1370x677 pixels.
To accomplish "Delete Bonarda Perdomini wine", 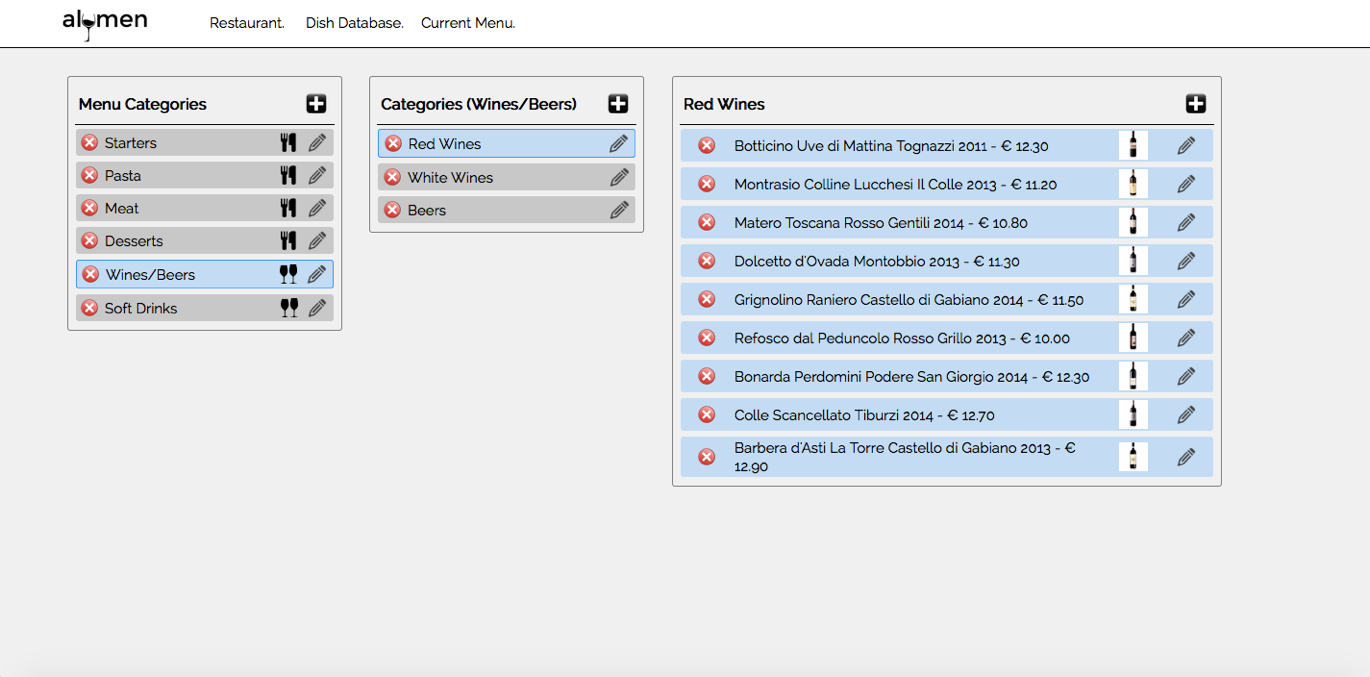I will [706, 376].
